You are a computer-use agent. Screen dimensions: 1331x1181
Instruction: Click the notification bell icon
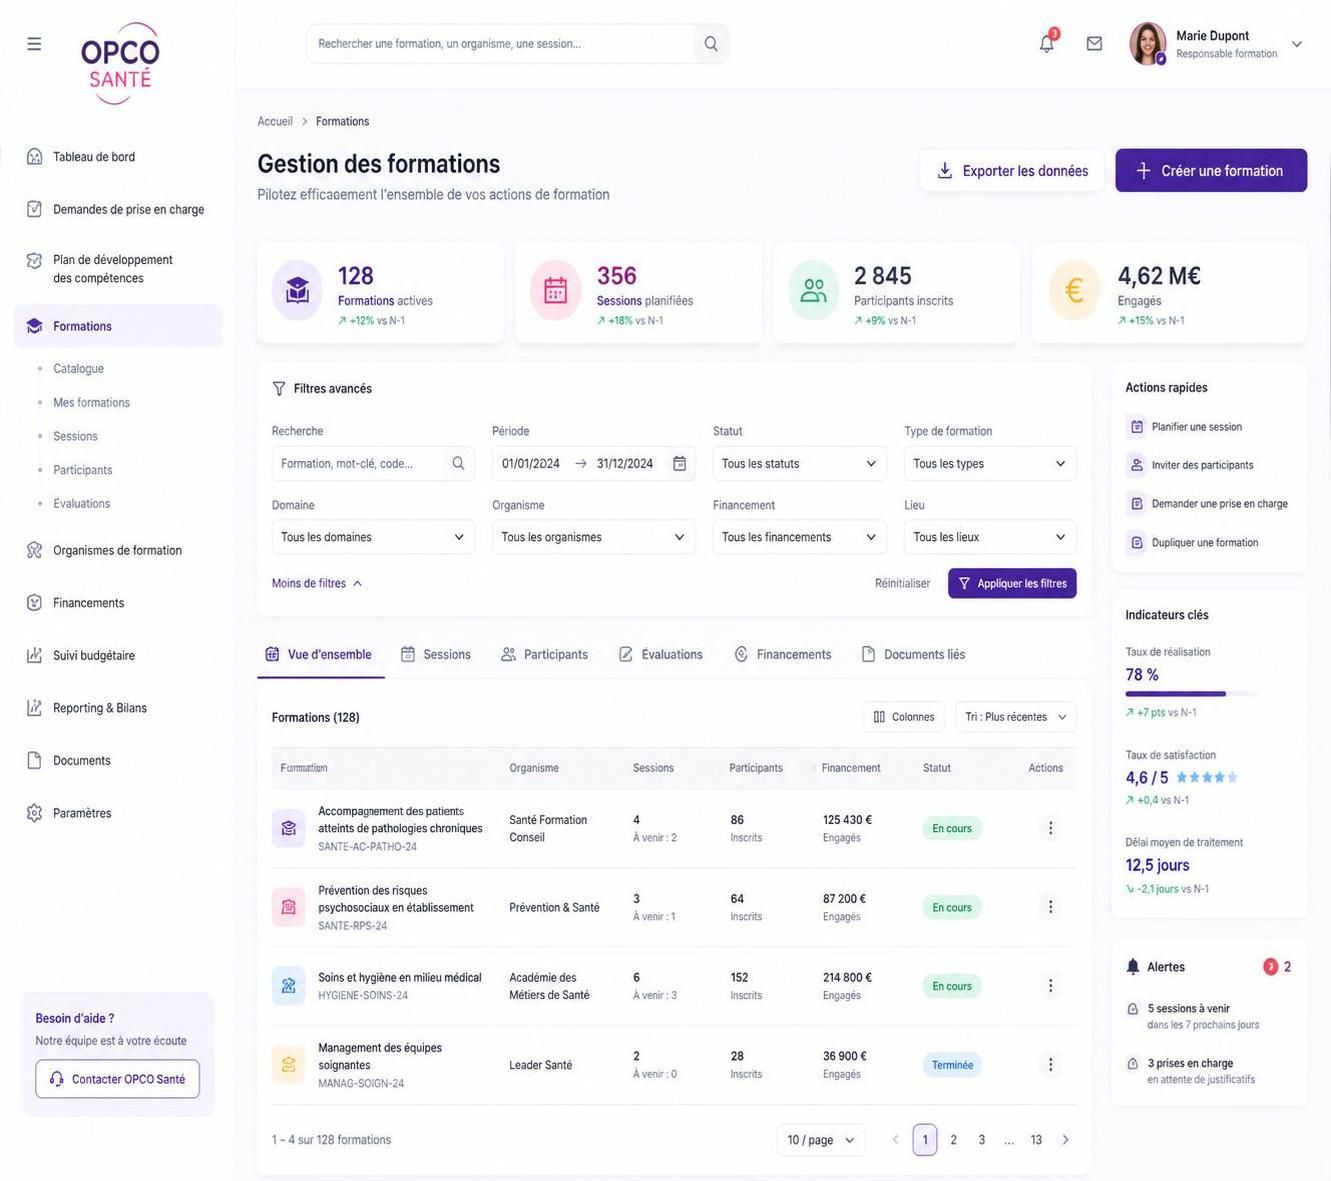pyautogui.click(x=1047, y=44)
